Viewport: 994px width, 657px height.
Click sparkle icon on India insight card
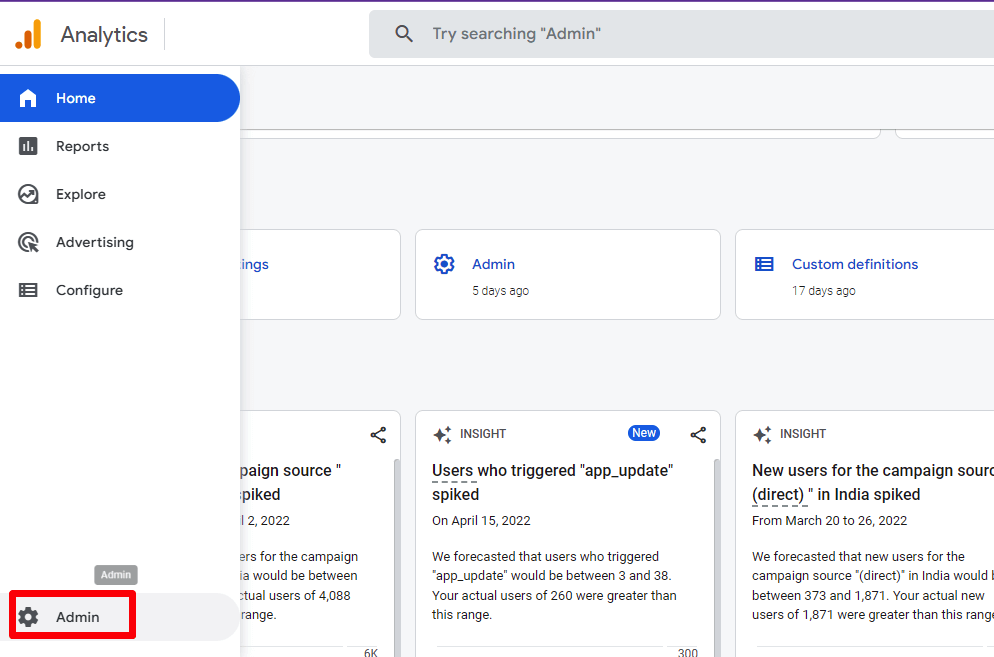pyautogui.click(x=763, y=434)
